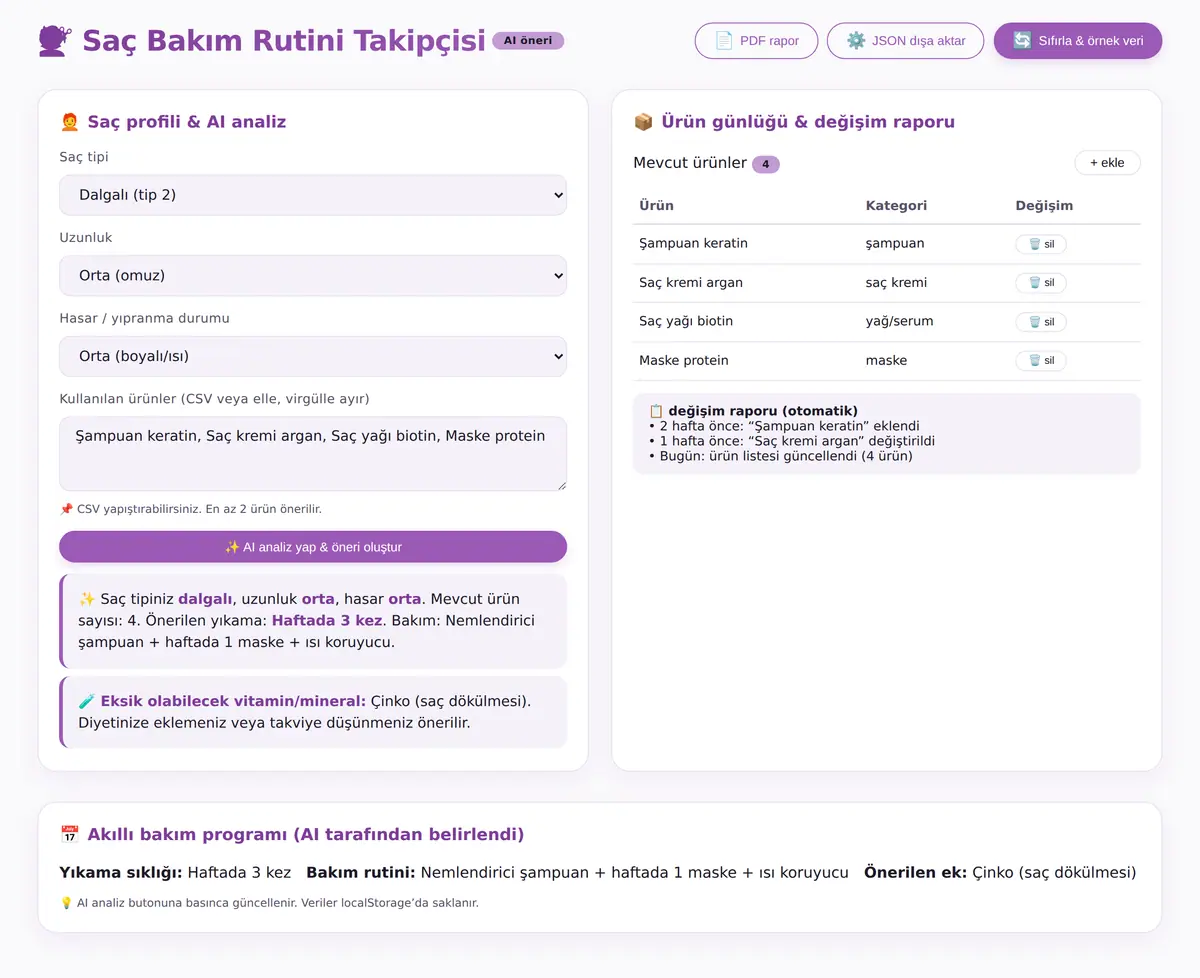Click the "1 hafta önce" report entry

point(792,441)
